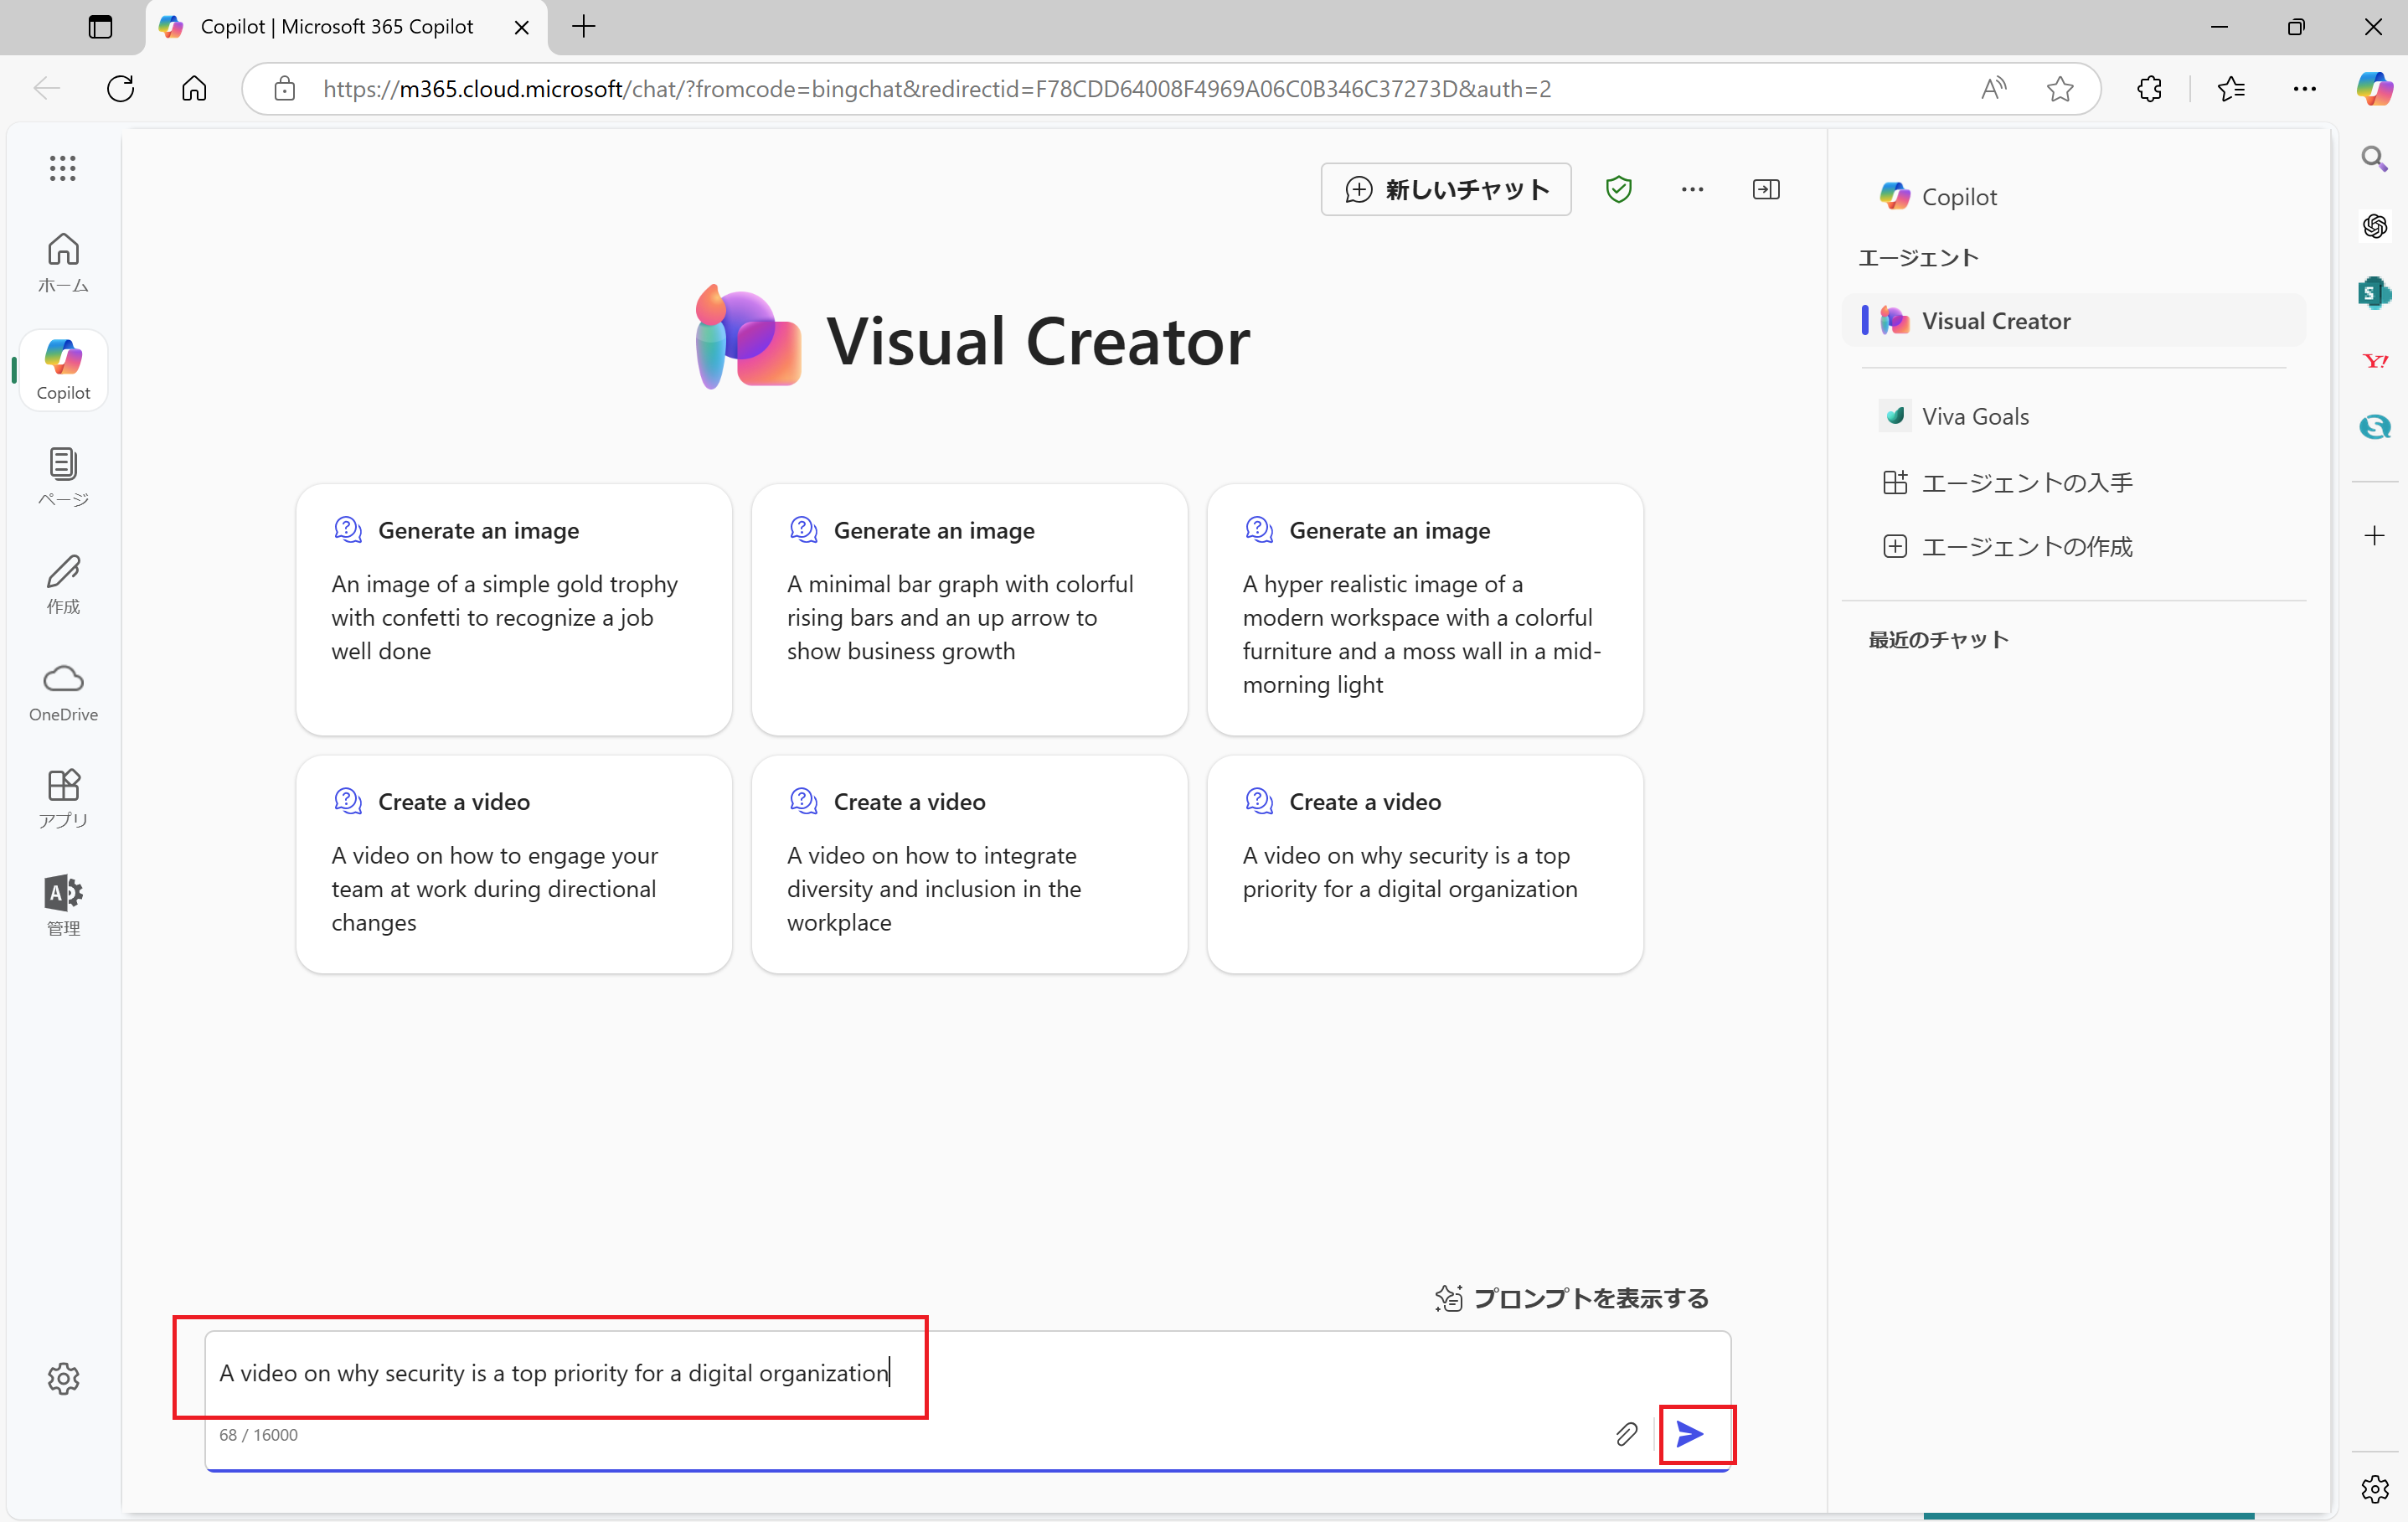View site information lock icon
The image size is (2408, 1522).
(285, 89)
